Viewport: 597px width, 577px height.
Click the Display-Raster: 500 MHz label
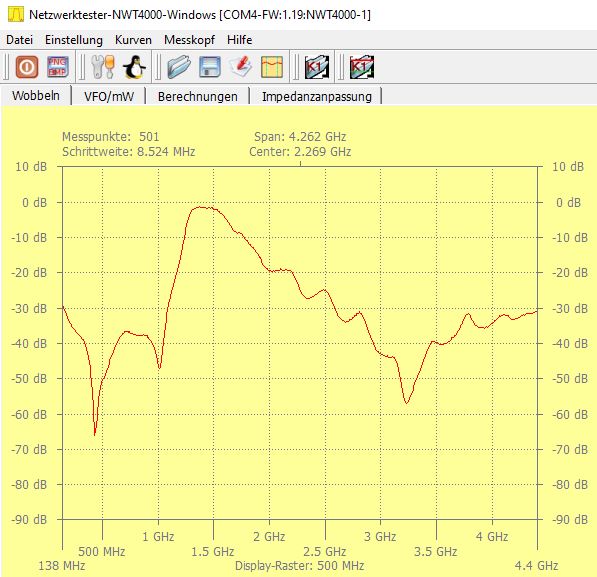click(x=299, y=566)
